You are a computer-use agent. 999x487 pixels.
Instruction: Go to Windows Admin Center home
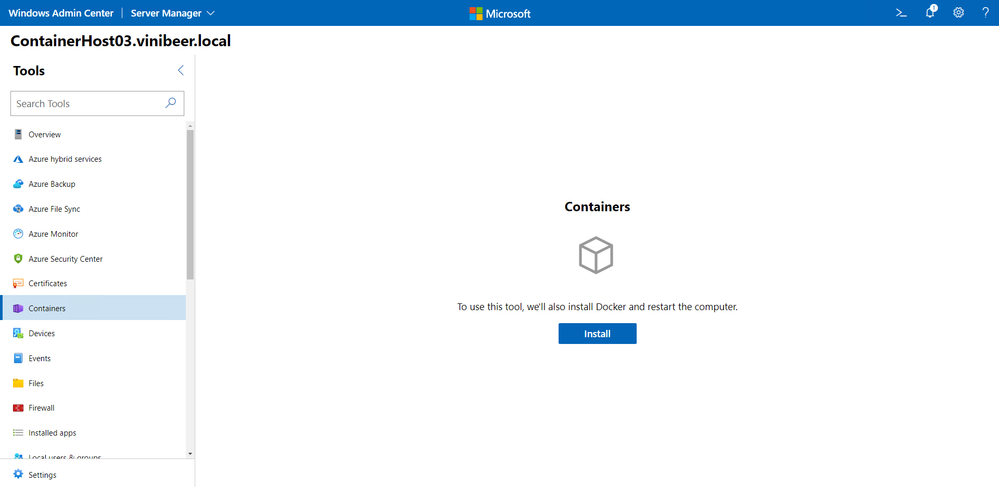click(x=61, y=13)
